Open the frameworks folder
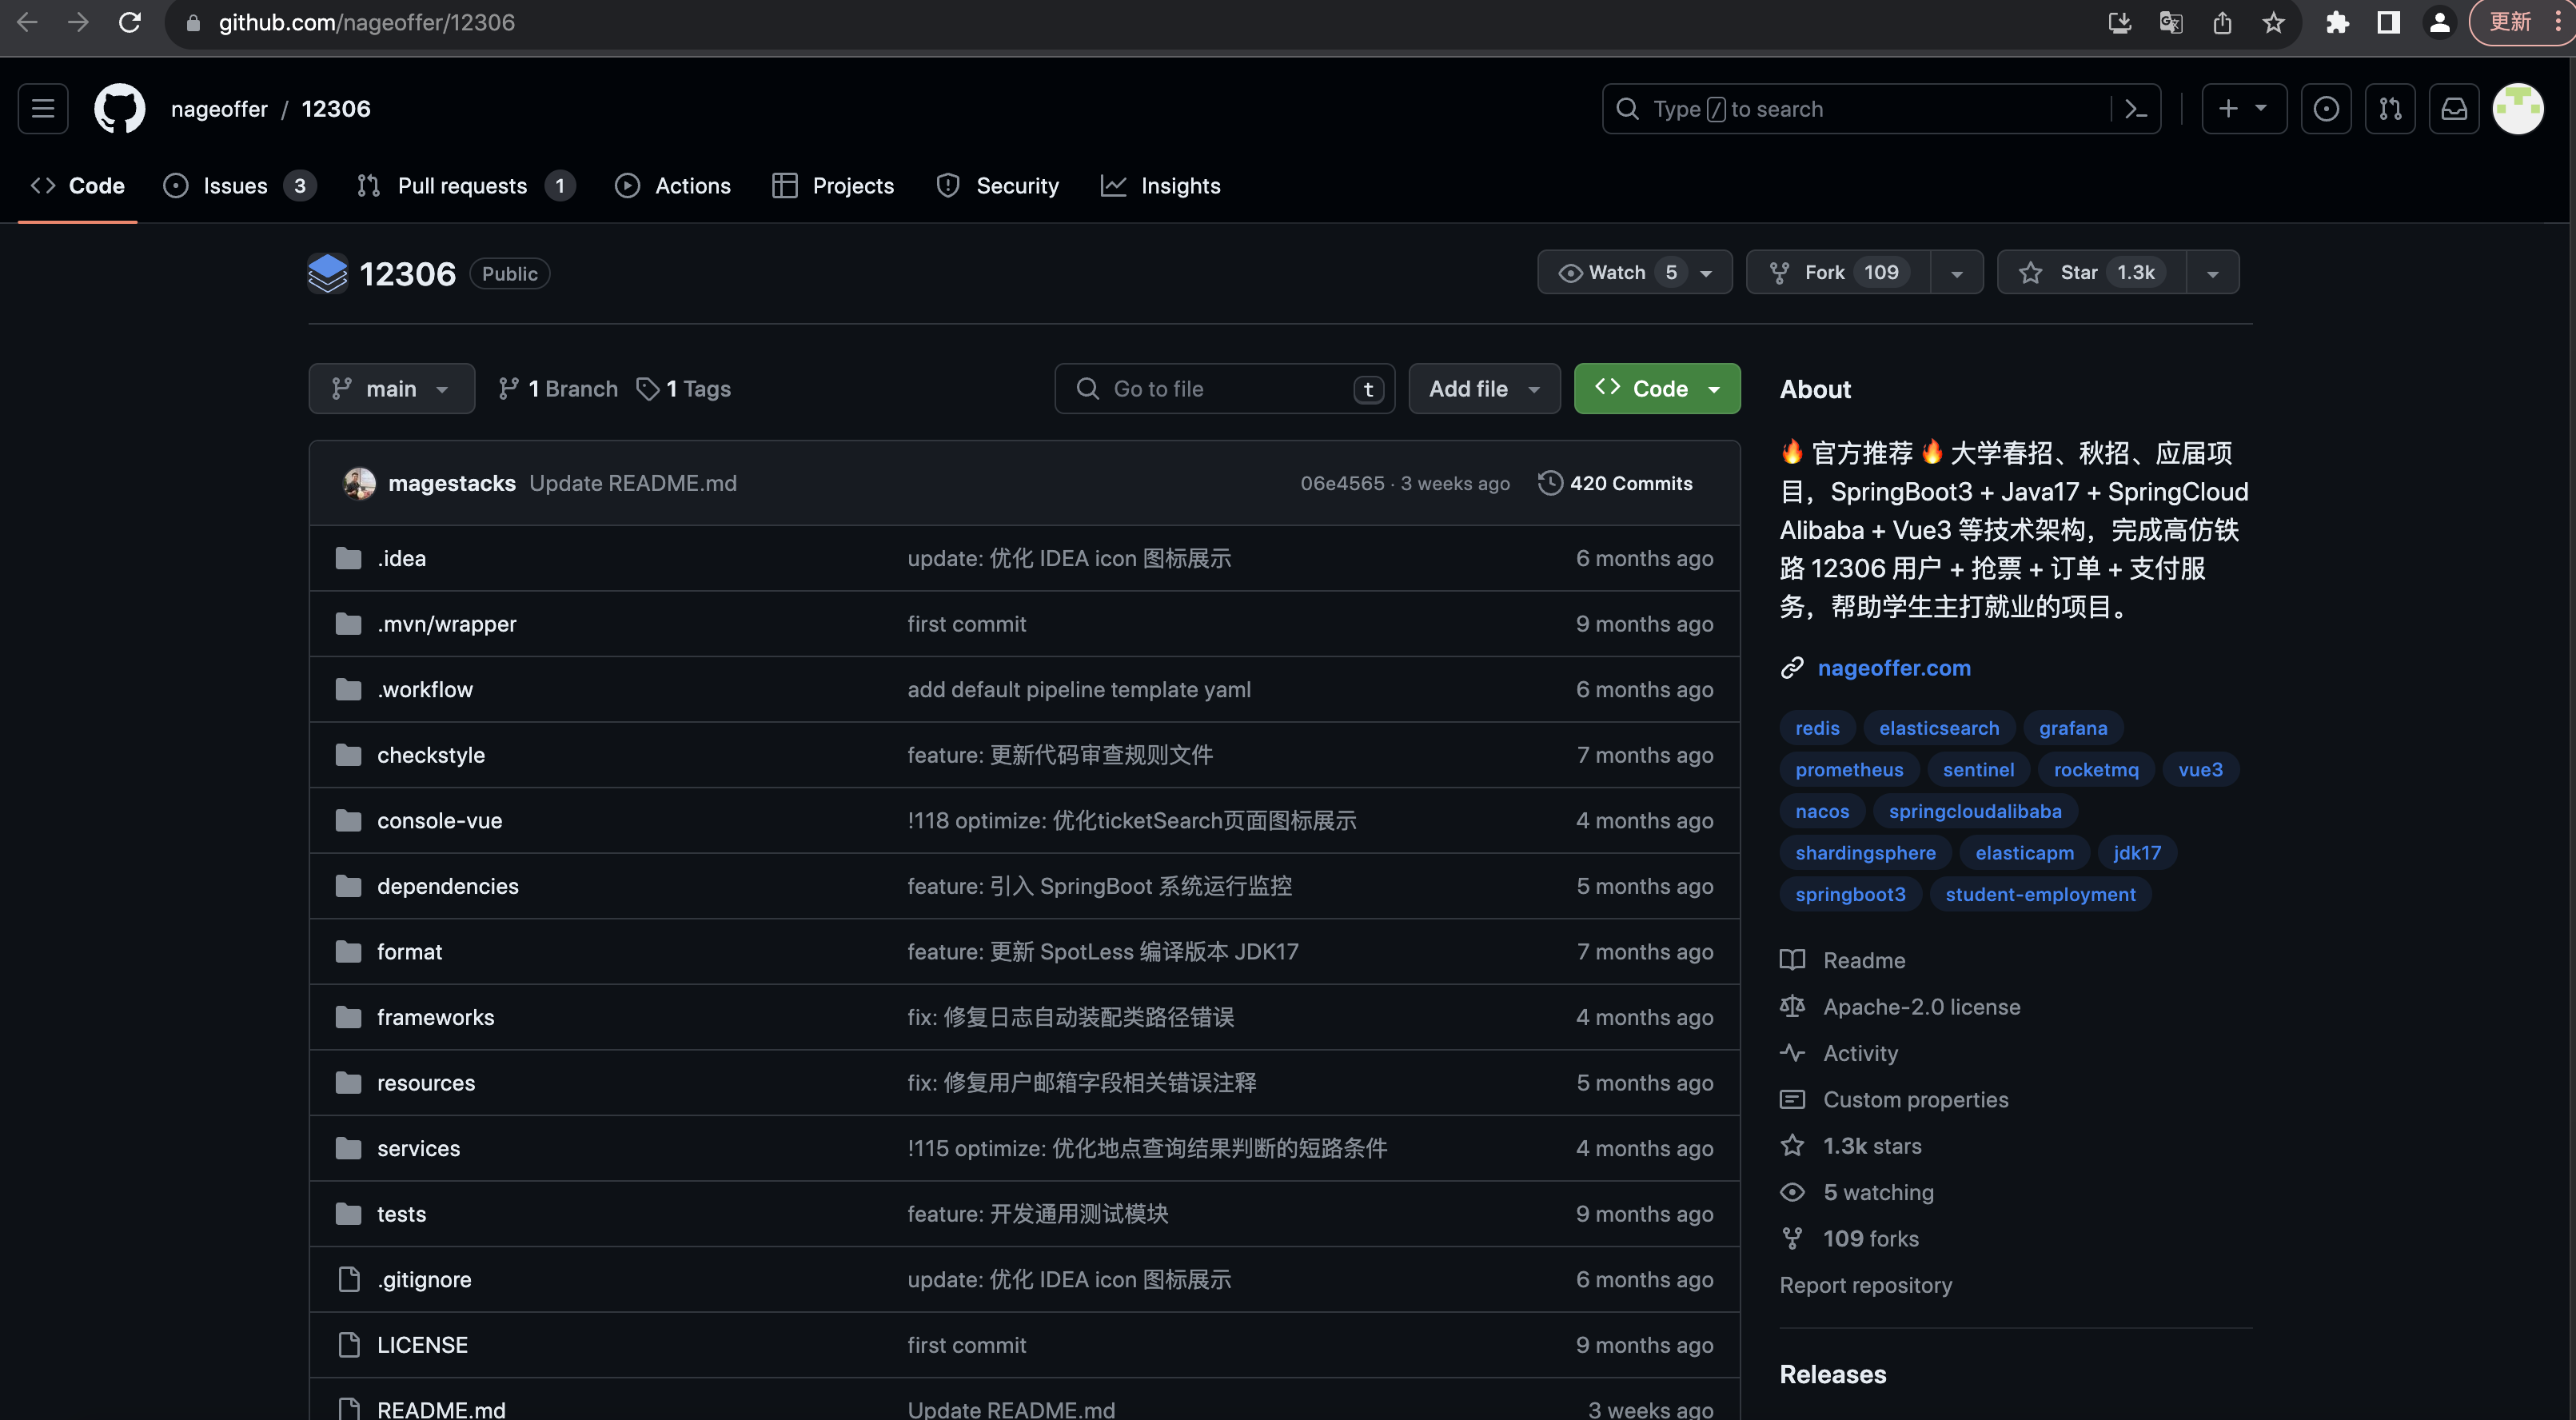The width and height of the screenshot is (2576, 1420). [x=435, y=1017]
